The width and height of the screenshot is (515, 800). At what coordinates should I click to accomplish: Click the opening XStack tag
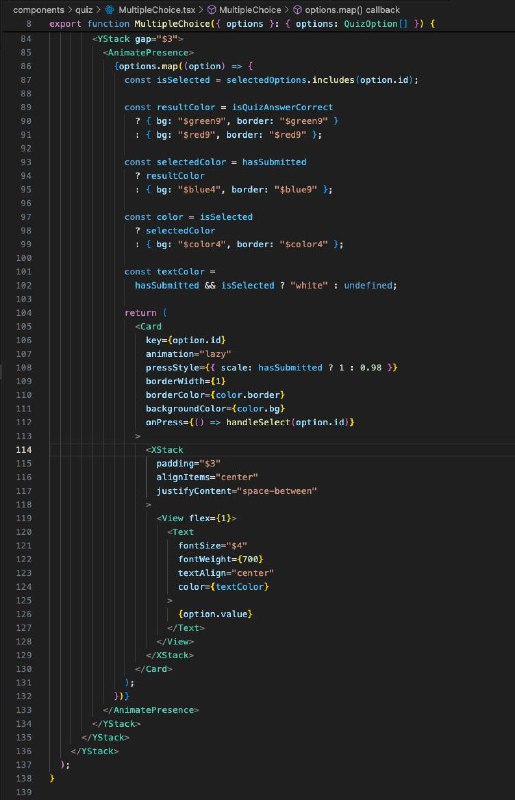(x=164, y=449)
